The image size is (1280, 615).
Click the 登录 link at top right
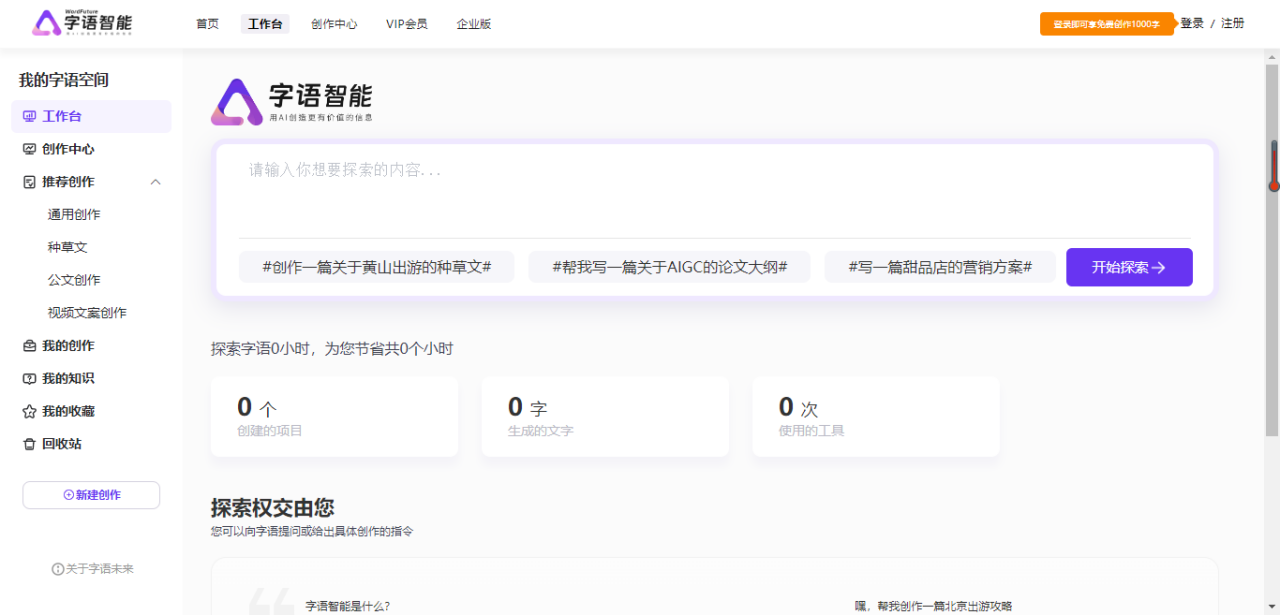1193,23
